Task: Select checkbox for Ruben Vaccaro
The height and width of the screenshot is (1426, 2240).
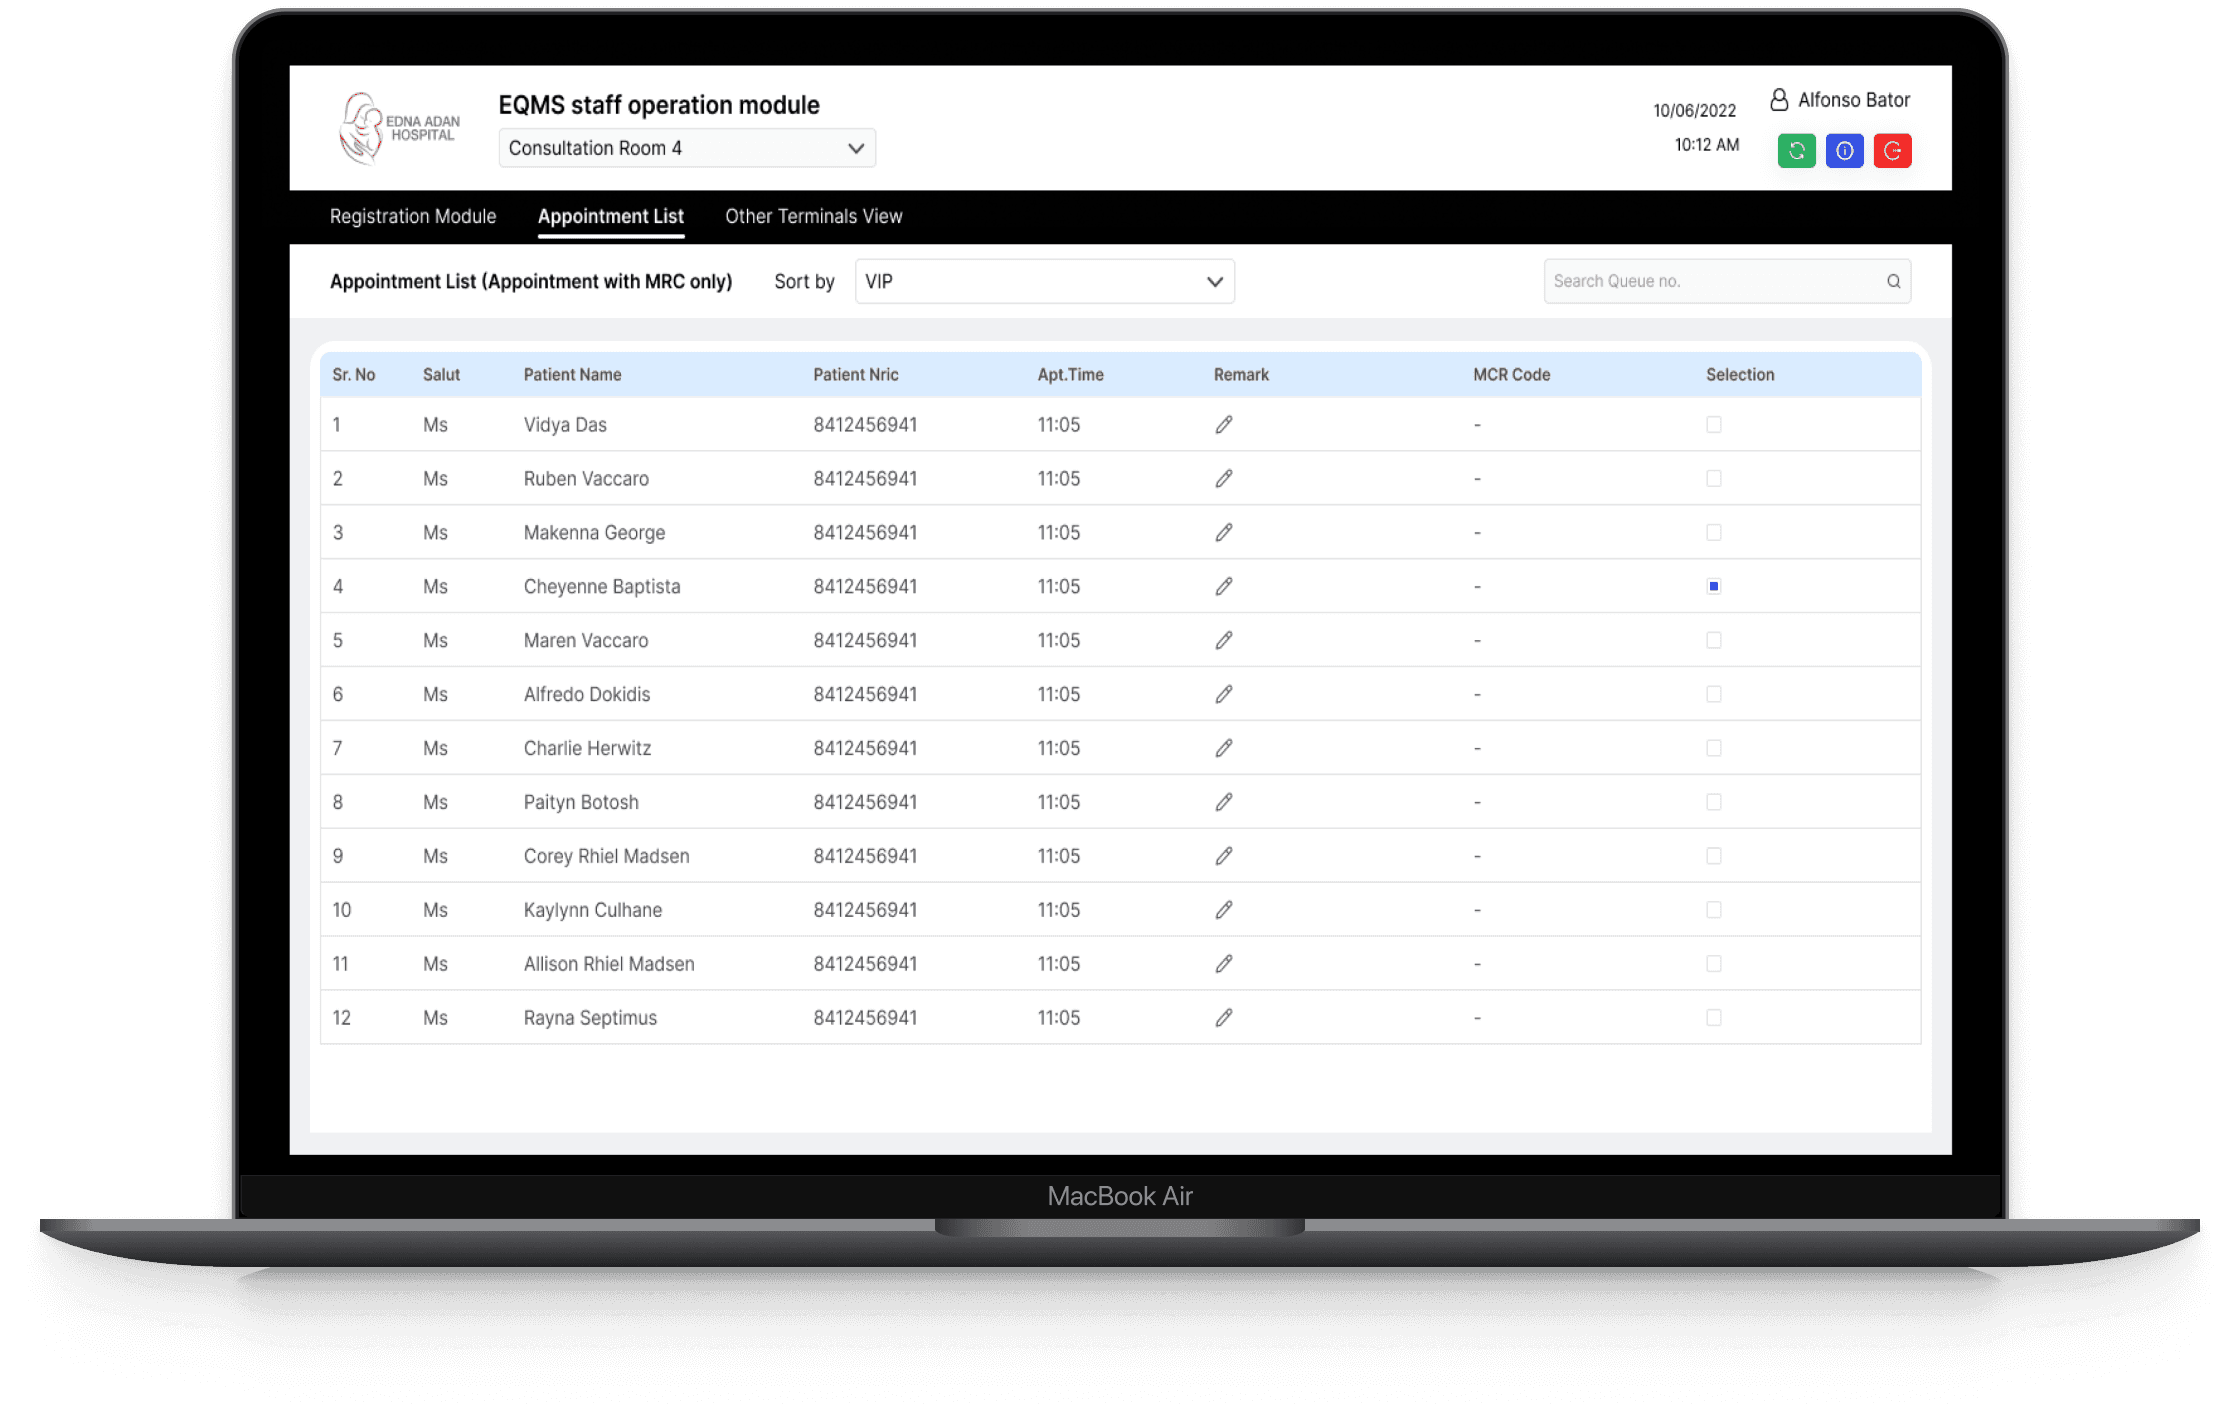Action: pos(1713,479)
